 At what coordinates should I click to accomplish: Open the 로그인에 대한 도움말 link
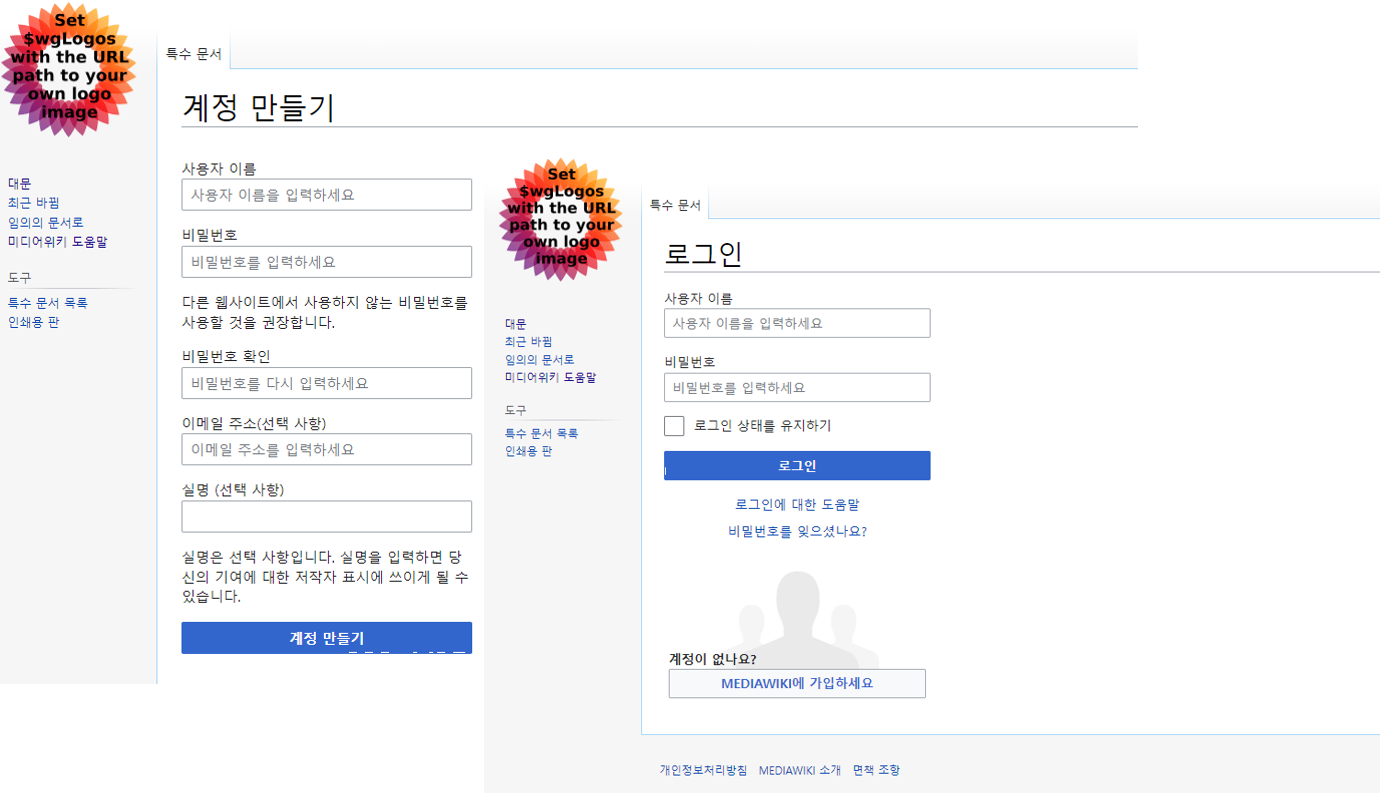pyautogui.click(x=797, y=505)
